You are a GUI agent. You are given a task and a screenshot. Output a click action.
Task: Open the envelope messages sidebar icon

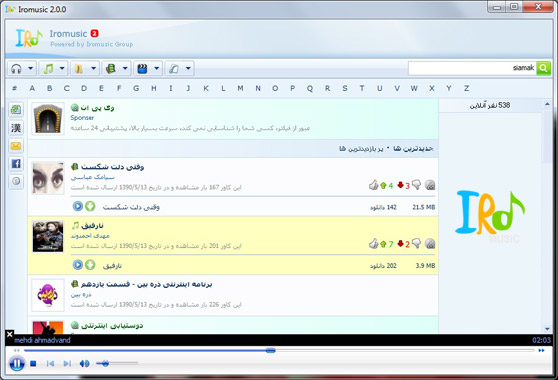pyautogui.click(x=16, y=146)
